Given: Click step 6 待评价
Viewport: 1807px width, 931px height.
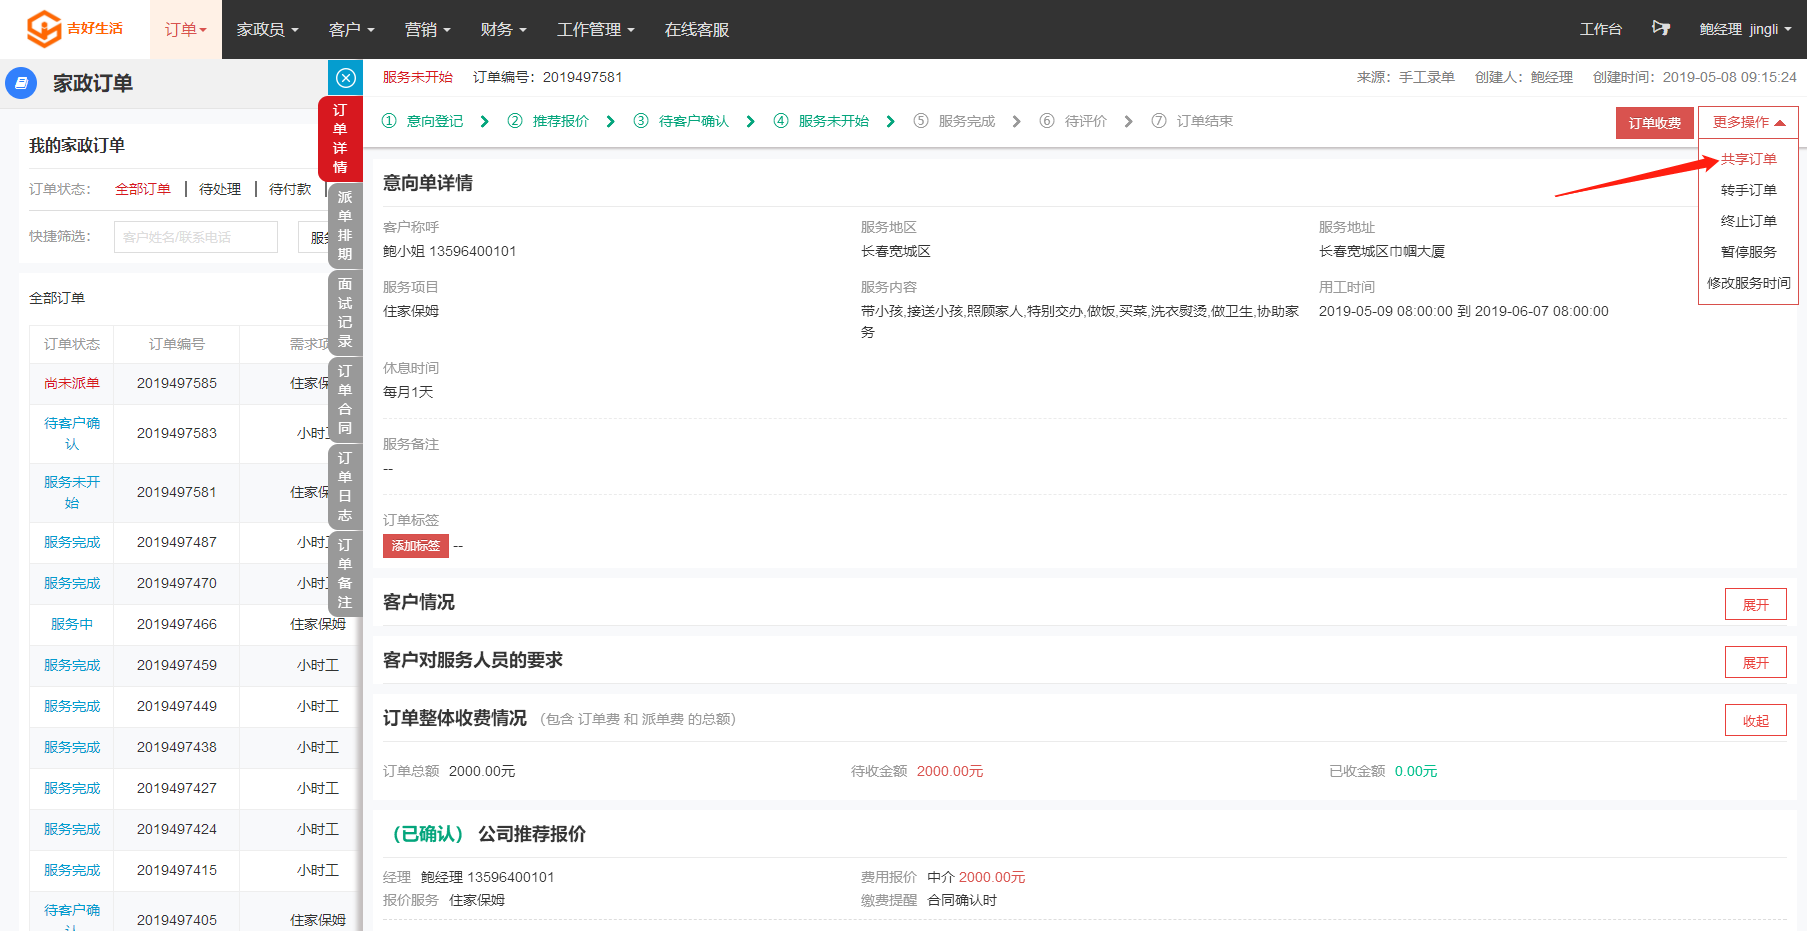Looking at the screenshot, I should tap(1074, 121).
